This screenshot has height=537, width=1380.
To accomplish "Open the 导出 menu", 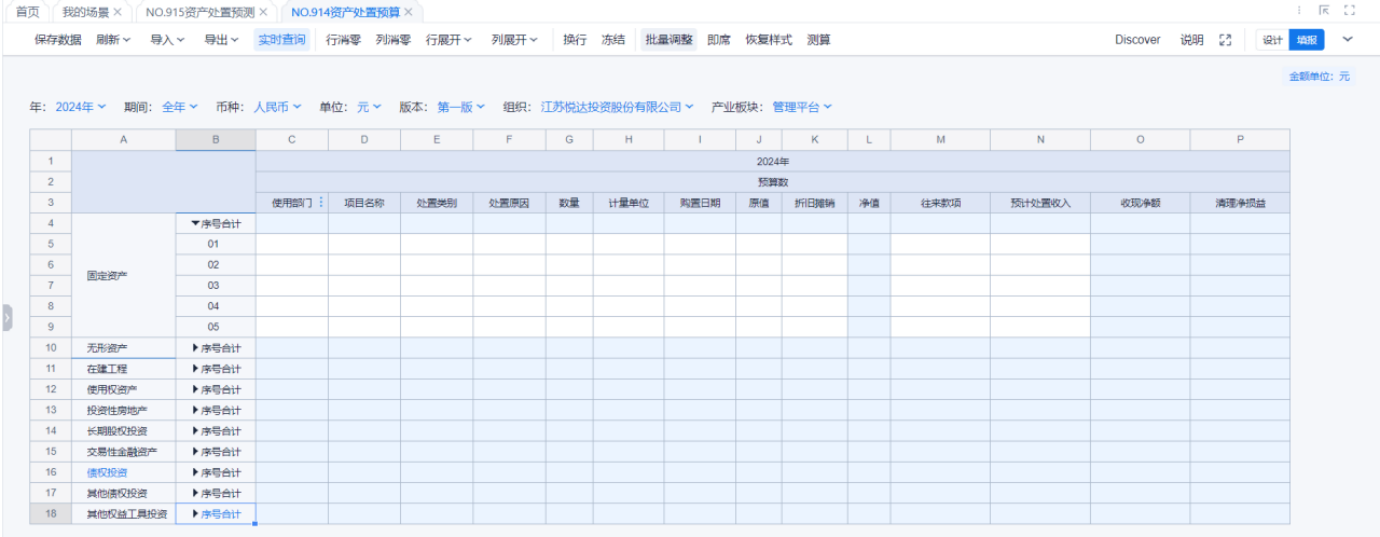I will pyautogui.click(x=221, y=40).
